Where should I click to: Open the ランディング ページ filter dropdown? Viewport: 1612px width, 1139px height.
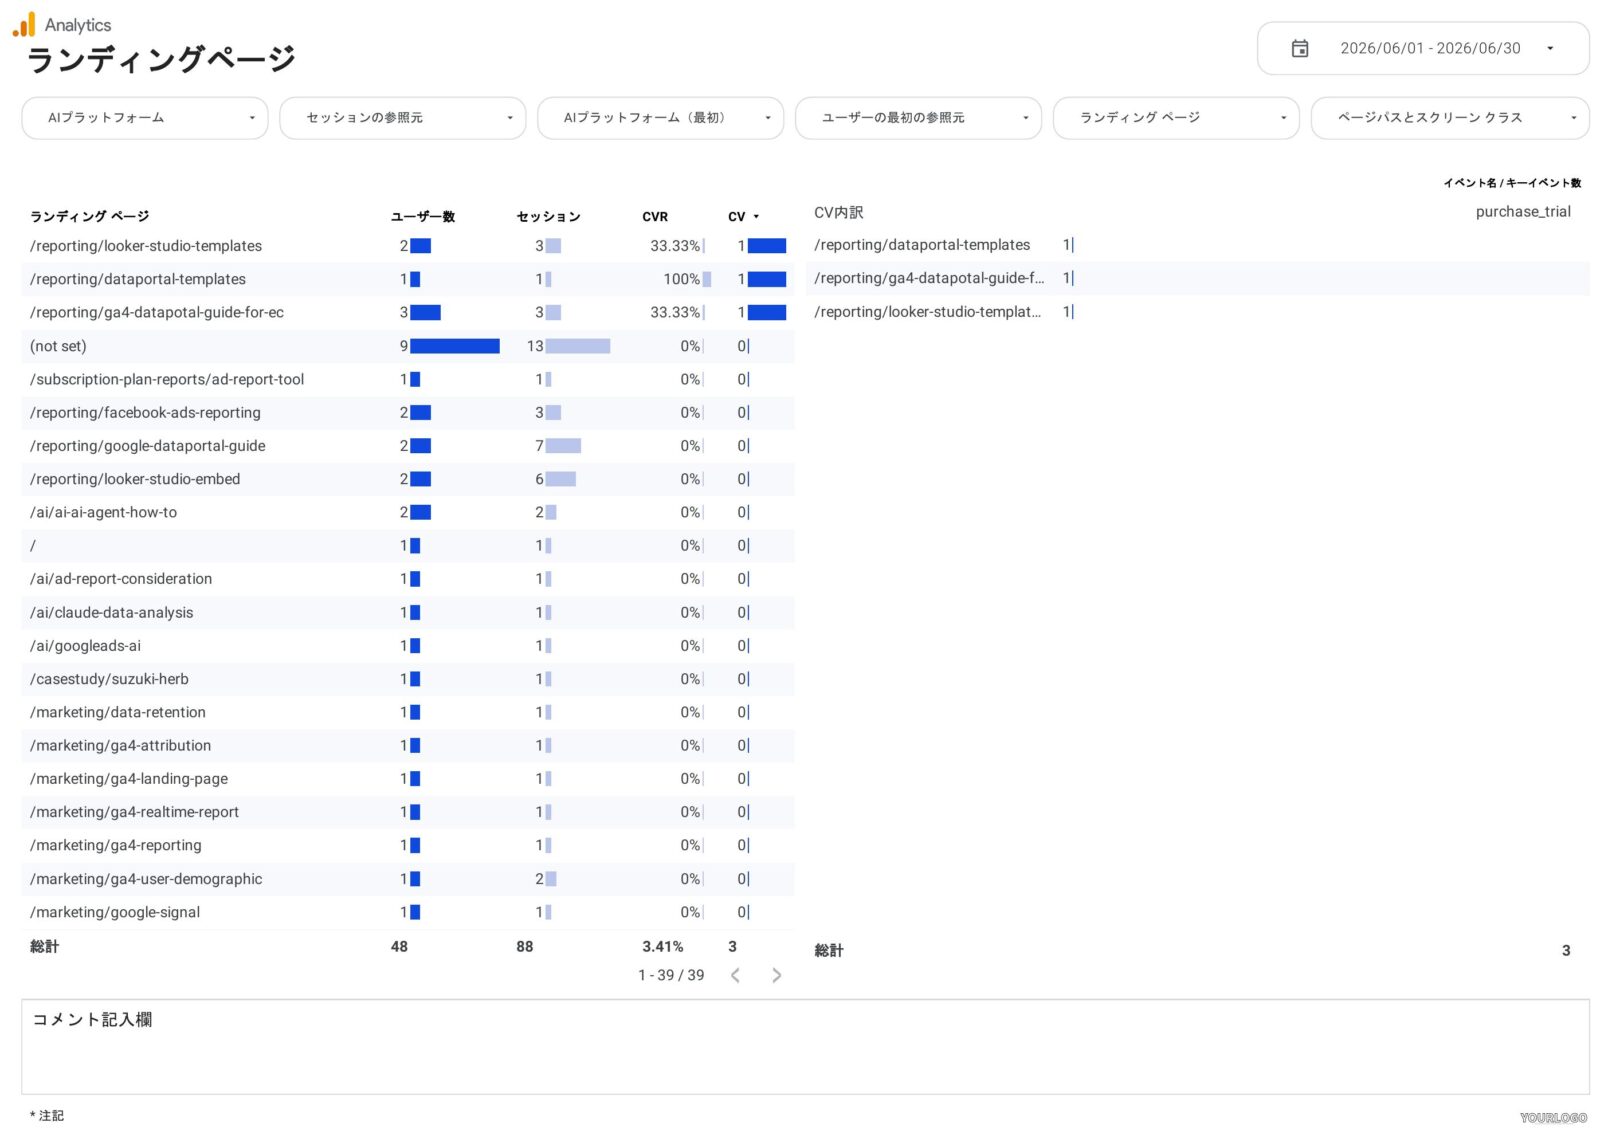1176,118
